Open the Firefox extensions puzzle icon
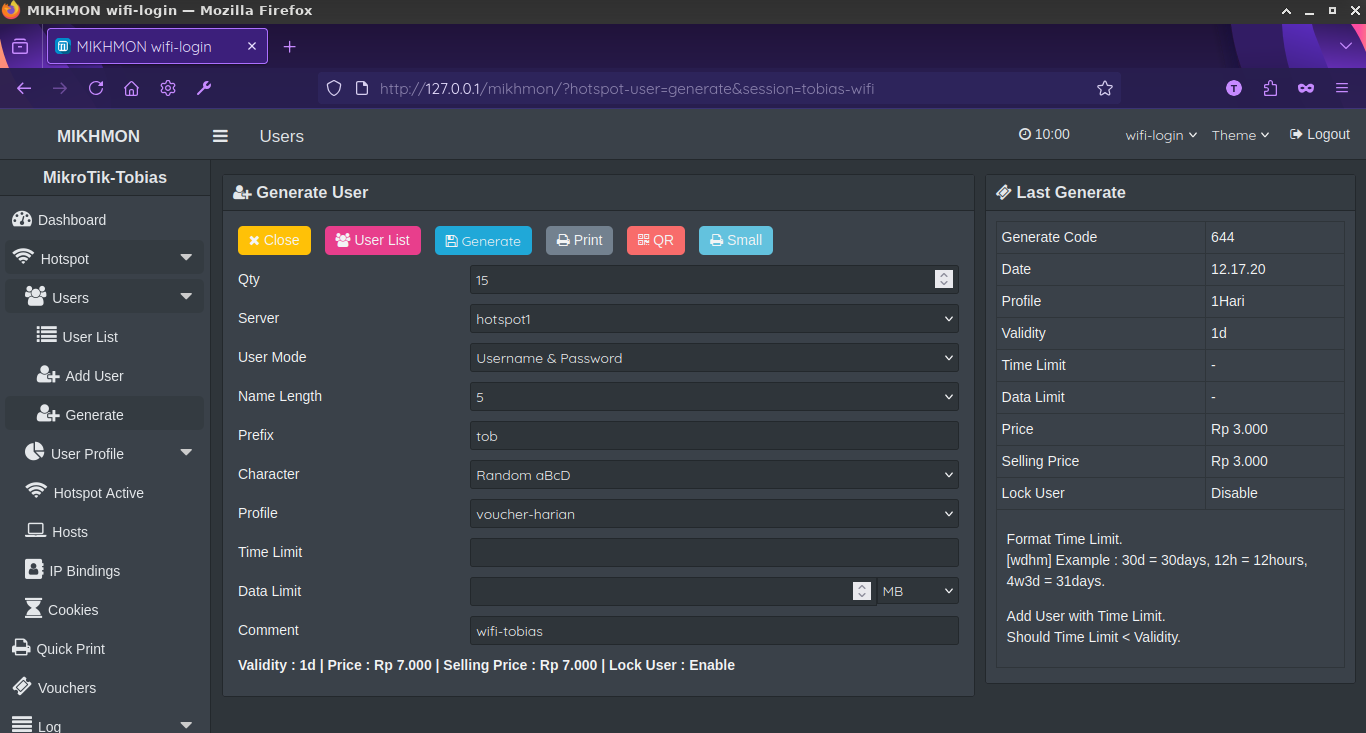This screenshot has height=733, width=1366. [x=1270, y=88]
